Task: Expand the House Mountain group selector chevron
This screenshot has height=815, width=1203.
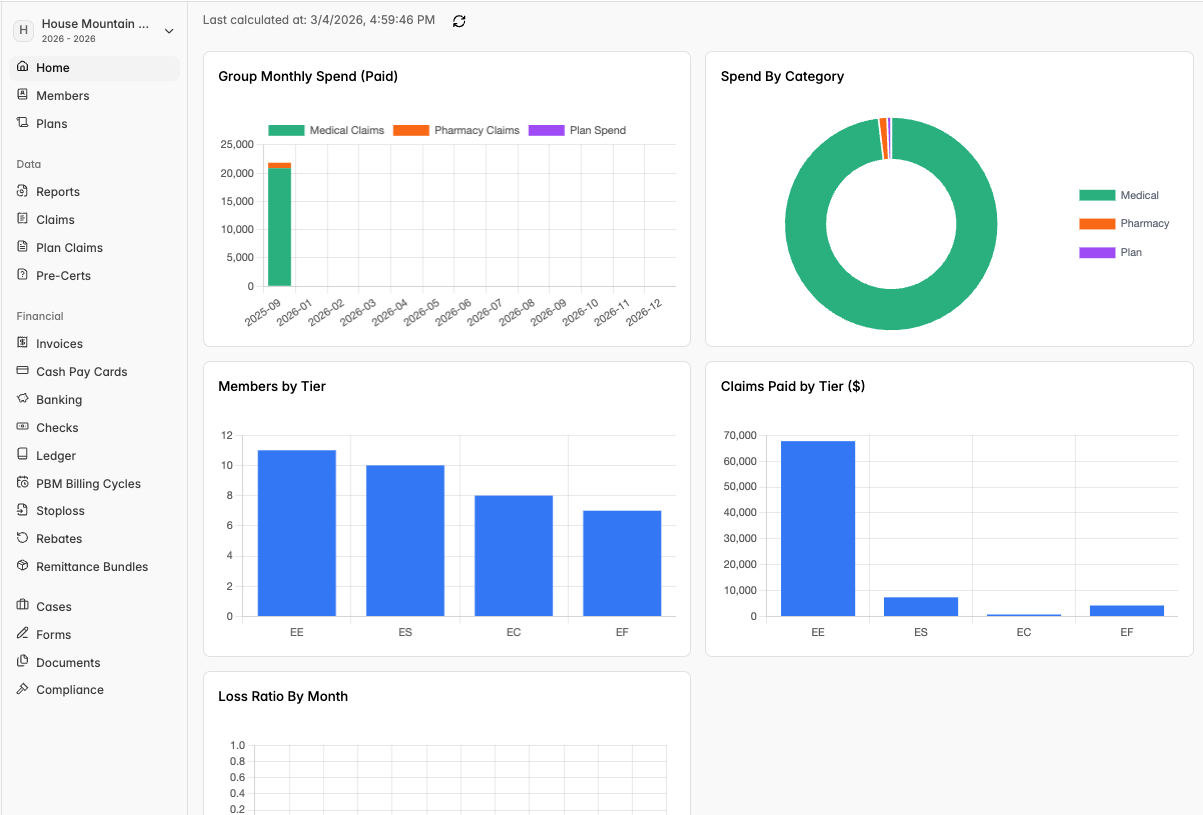Action: (169, 31)
